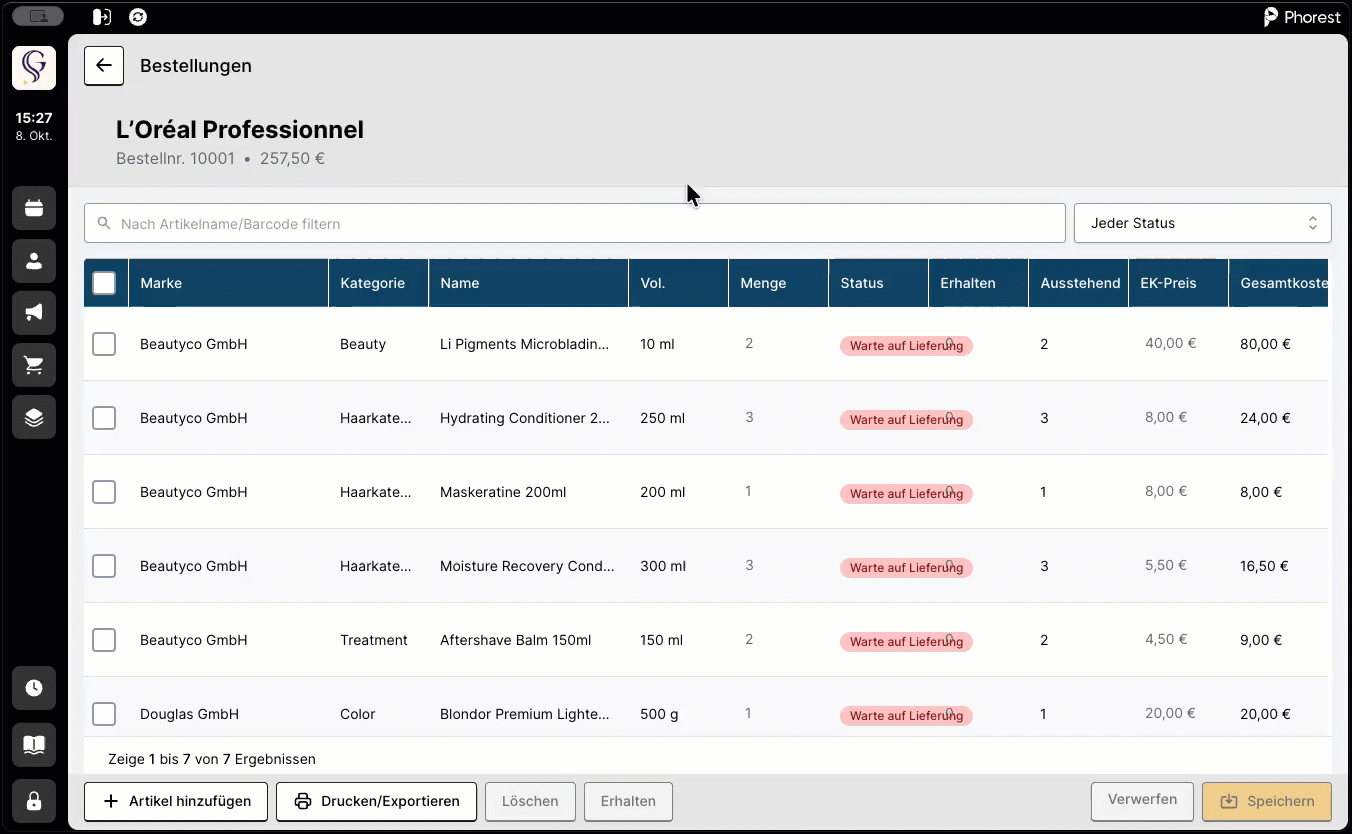Click the Drucken/Exportieren button
Image resolution: width=1352 pixels, height=834 pixels.
click(376, 801)
